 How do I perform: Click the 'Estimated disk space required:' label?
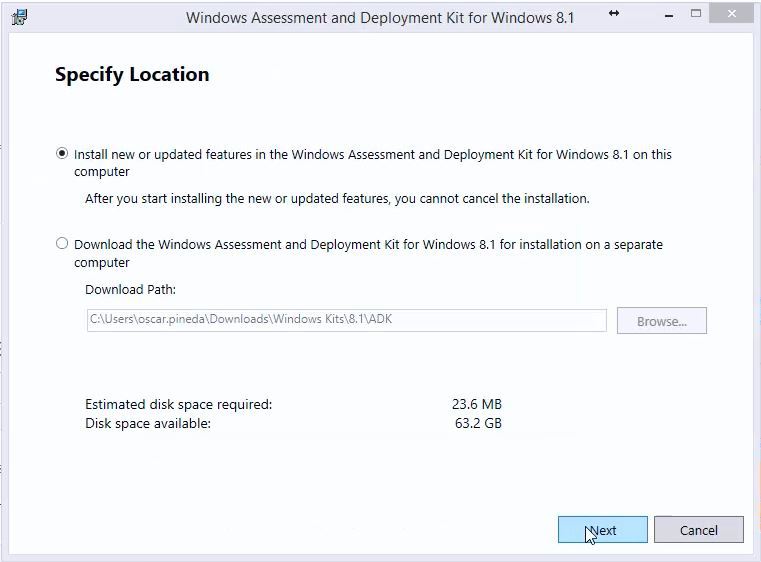[x=179, y=404]
